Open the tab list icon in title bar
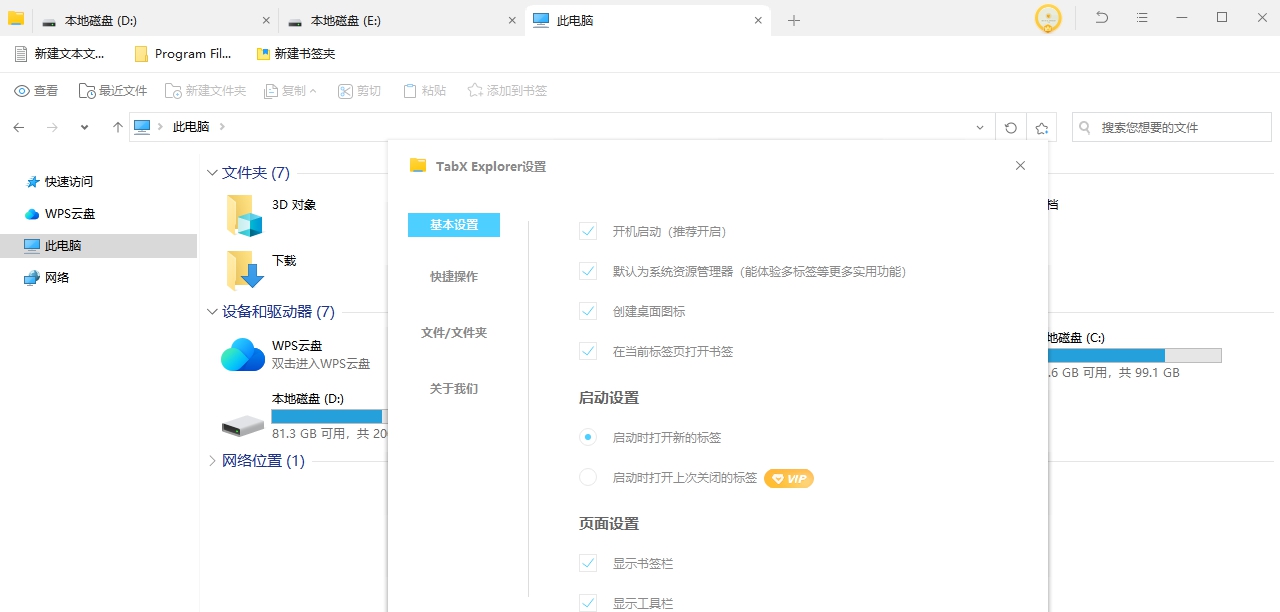The width and height of the screenshot is (1280, 612). [x=1141, y=17]
